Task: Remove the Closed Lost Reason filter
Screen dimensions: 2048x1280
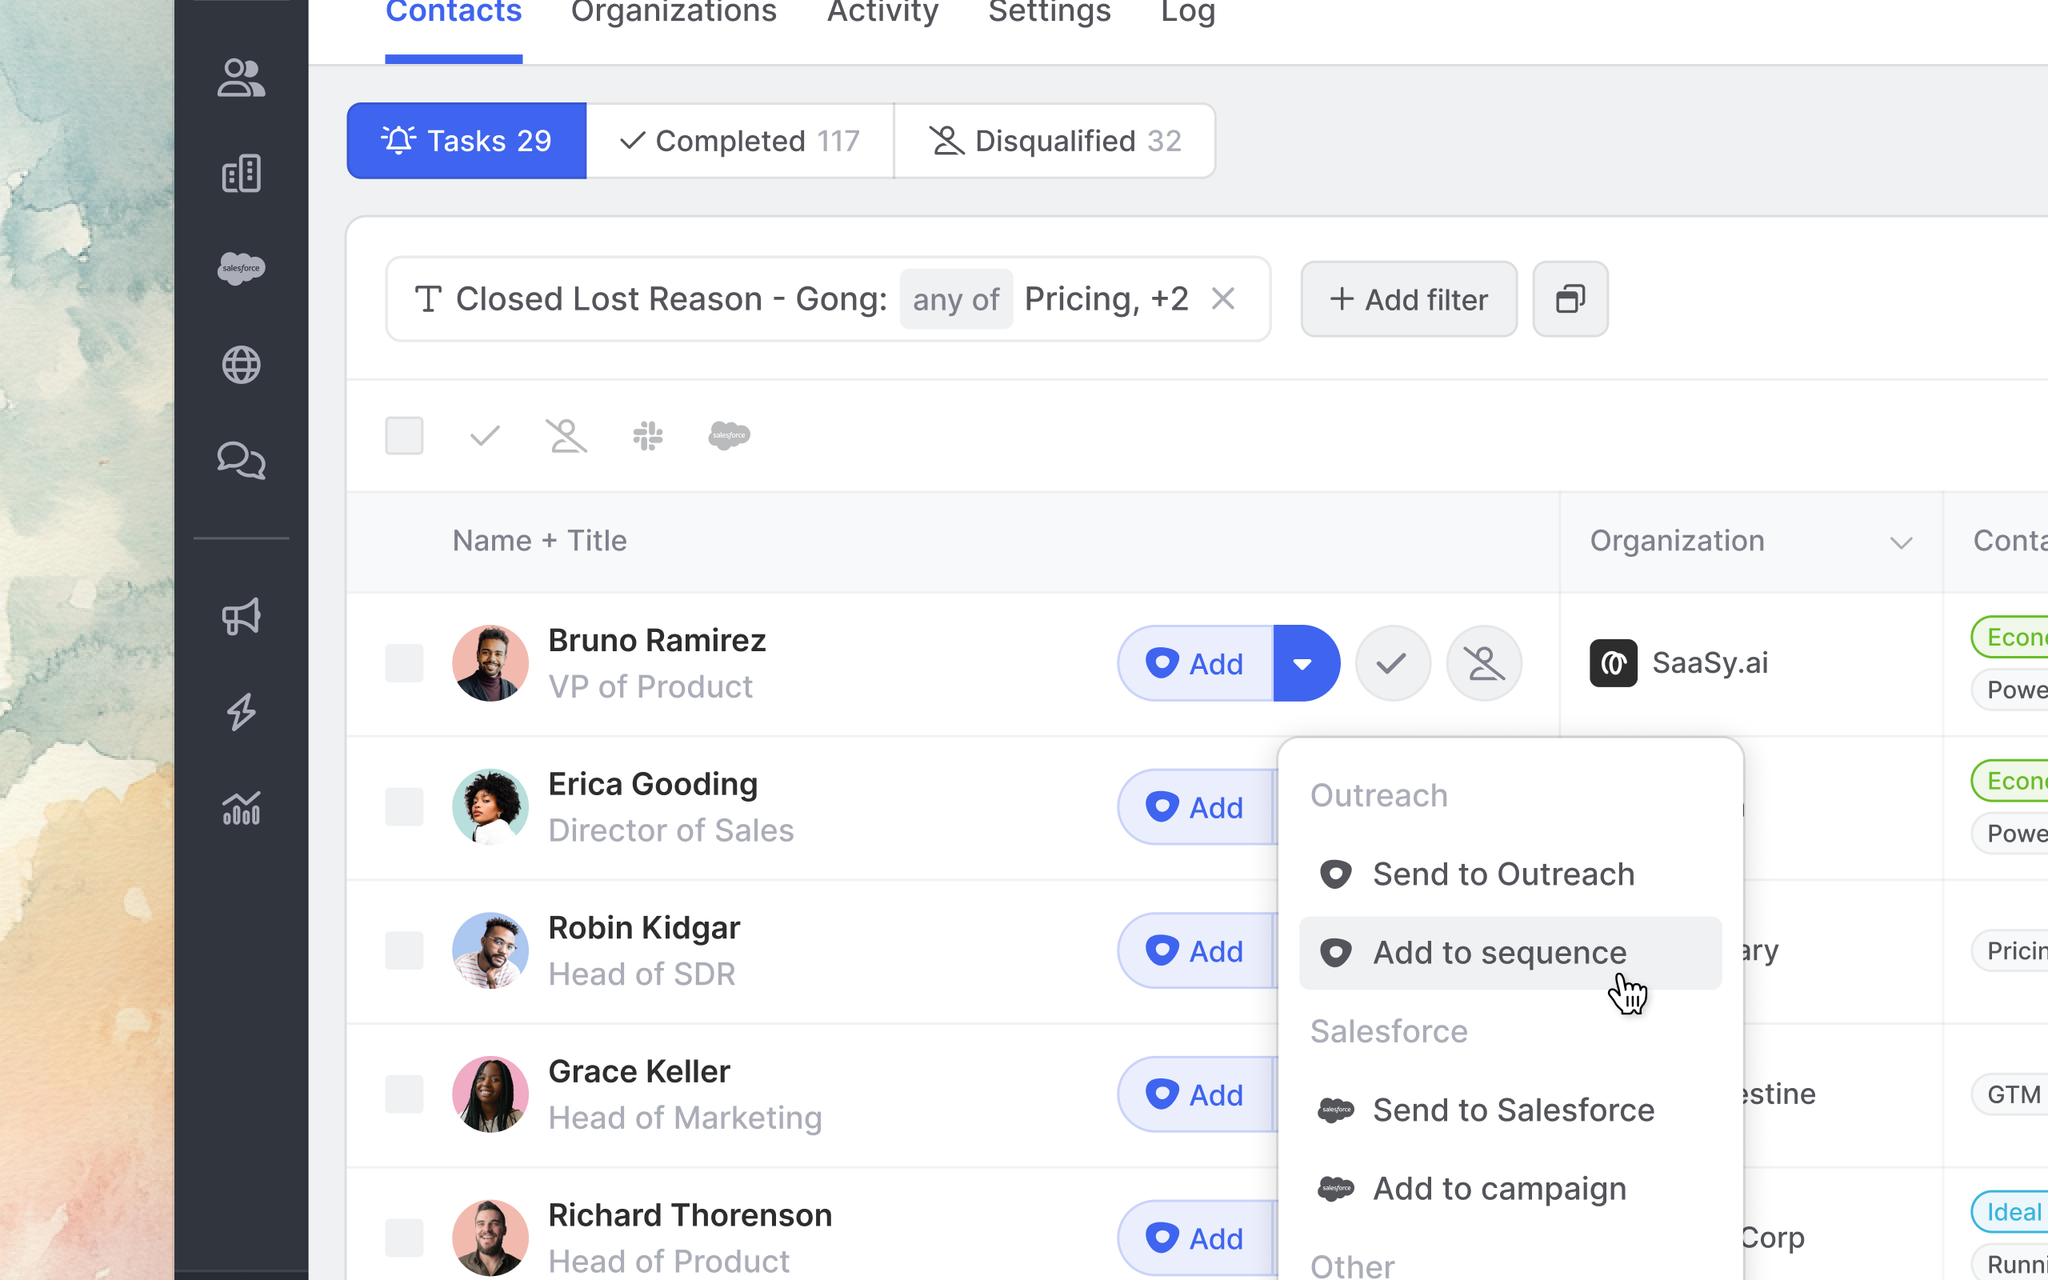Action: (1223, 298)
